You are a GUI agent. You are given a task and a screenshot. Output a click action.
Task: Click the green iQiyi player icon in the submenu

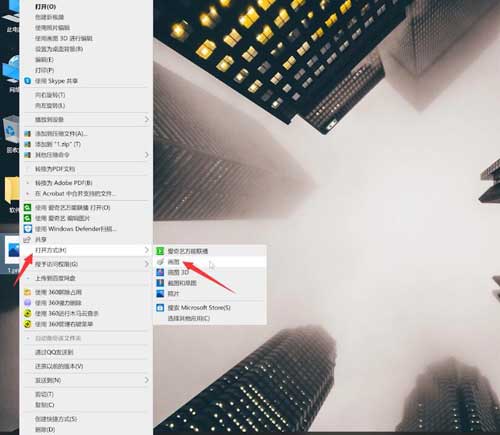click(x=160, y=251)
